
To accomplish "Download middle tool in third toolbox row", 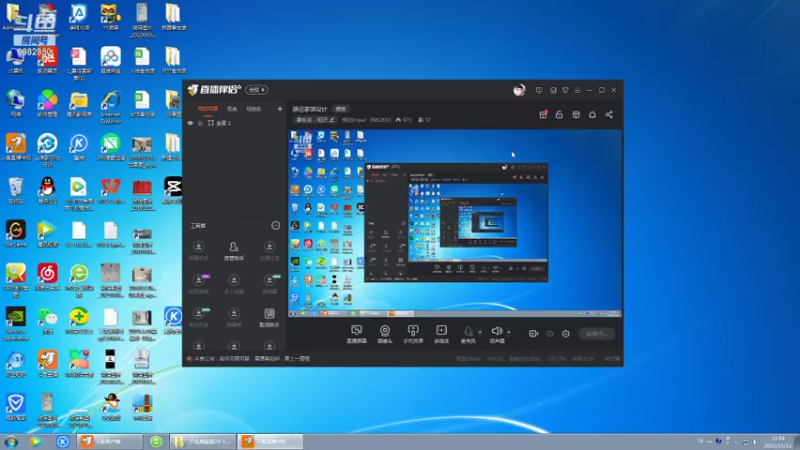I will pos(234,317).
